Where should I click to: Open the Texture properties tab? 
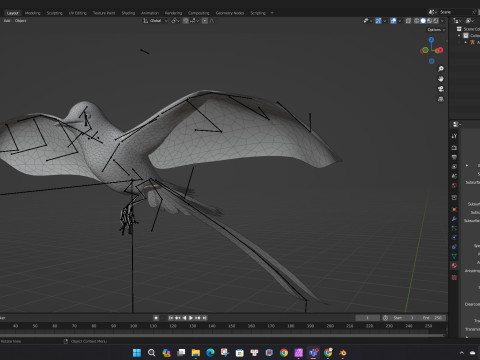(454, 277)
